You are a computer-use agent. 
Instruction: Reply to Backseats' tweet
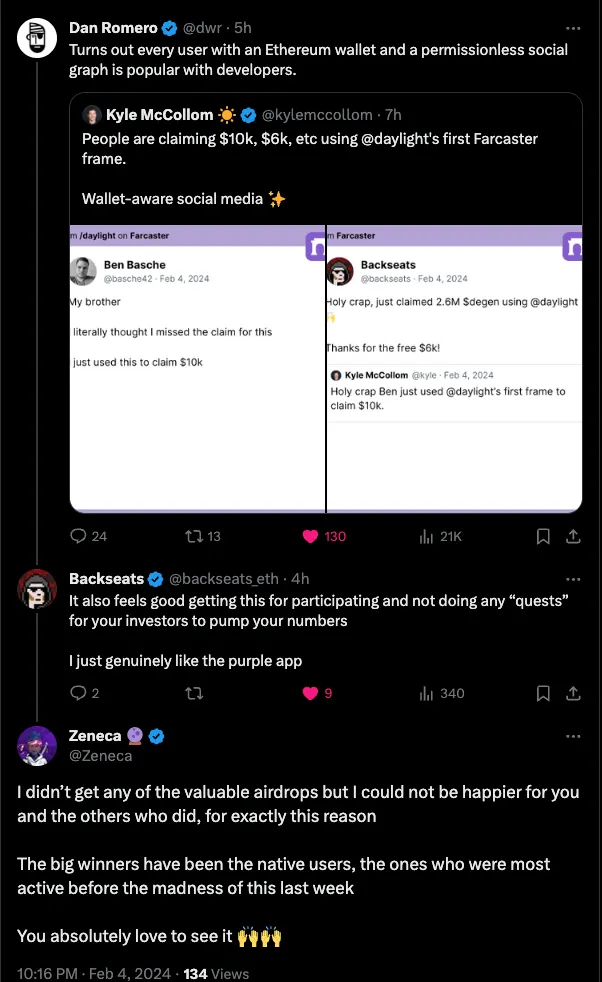pos(79,693)
